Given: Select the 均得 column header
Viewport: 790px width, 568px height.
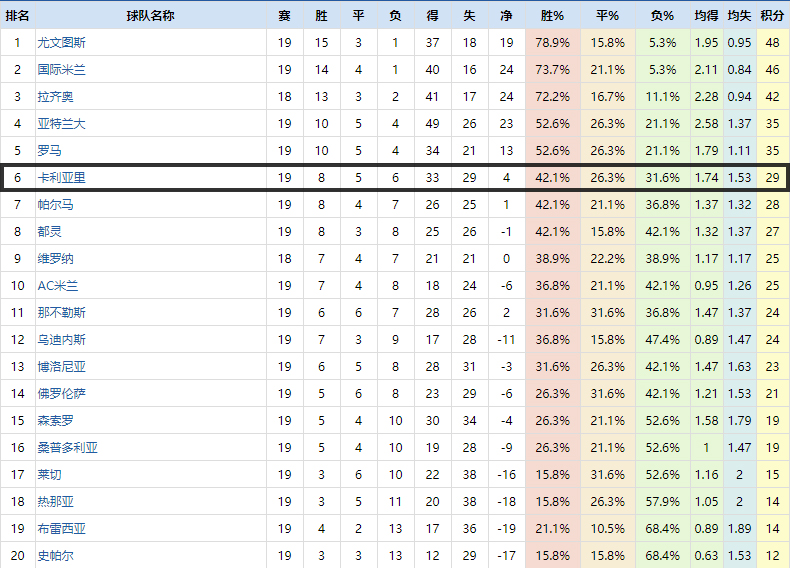Looking at the screenshot, I should [x=706, y=16].
